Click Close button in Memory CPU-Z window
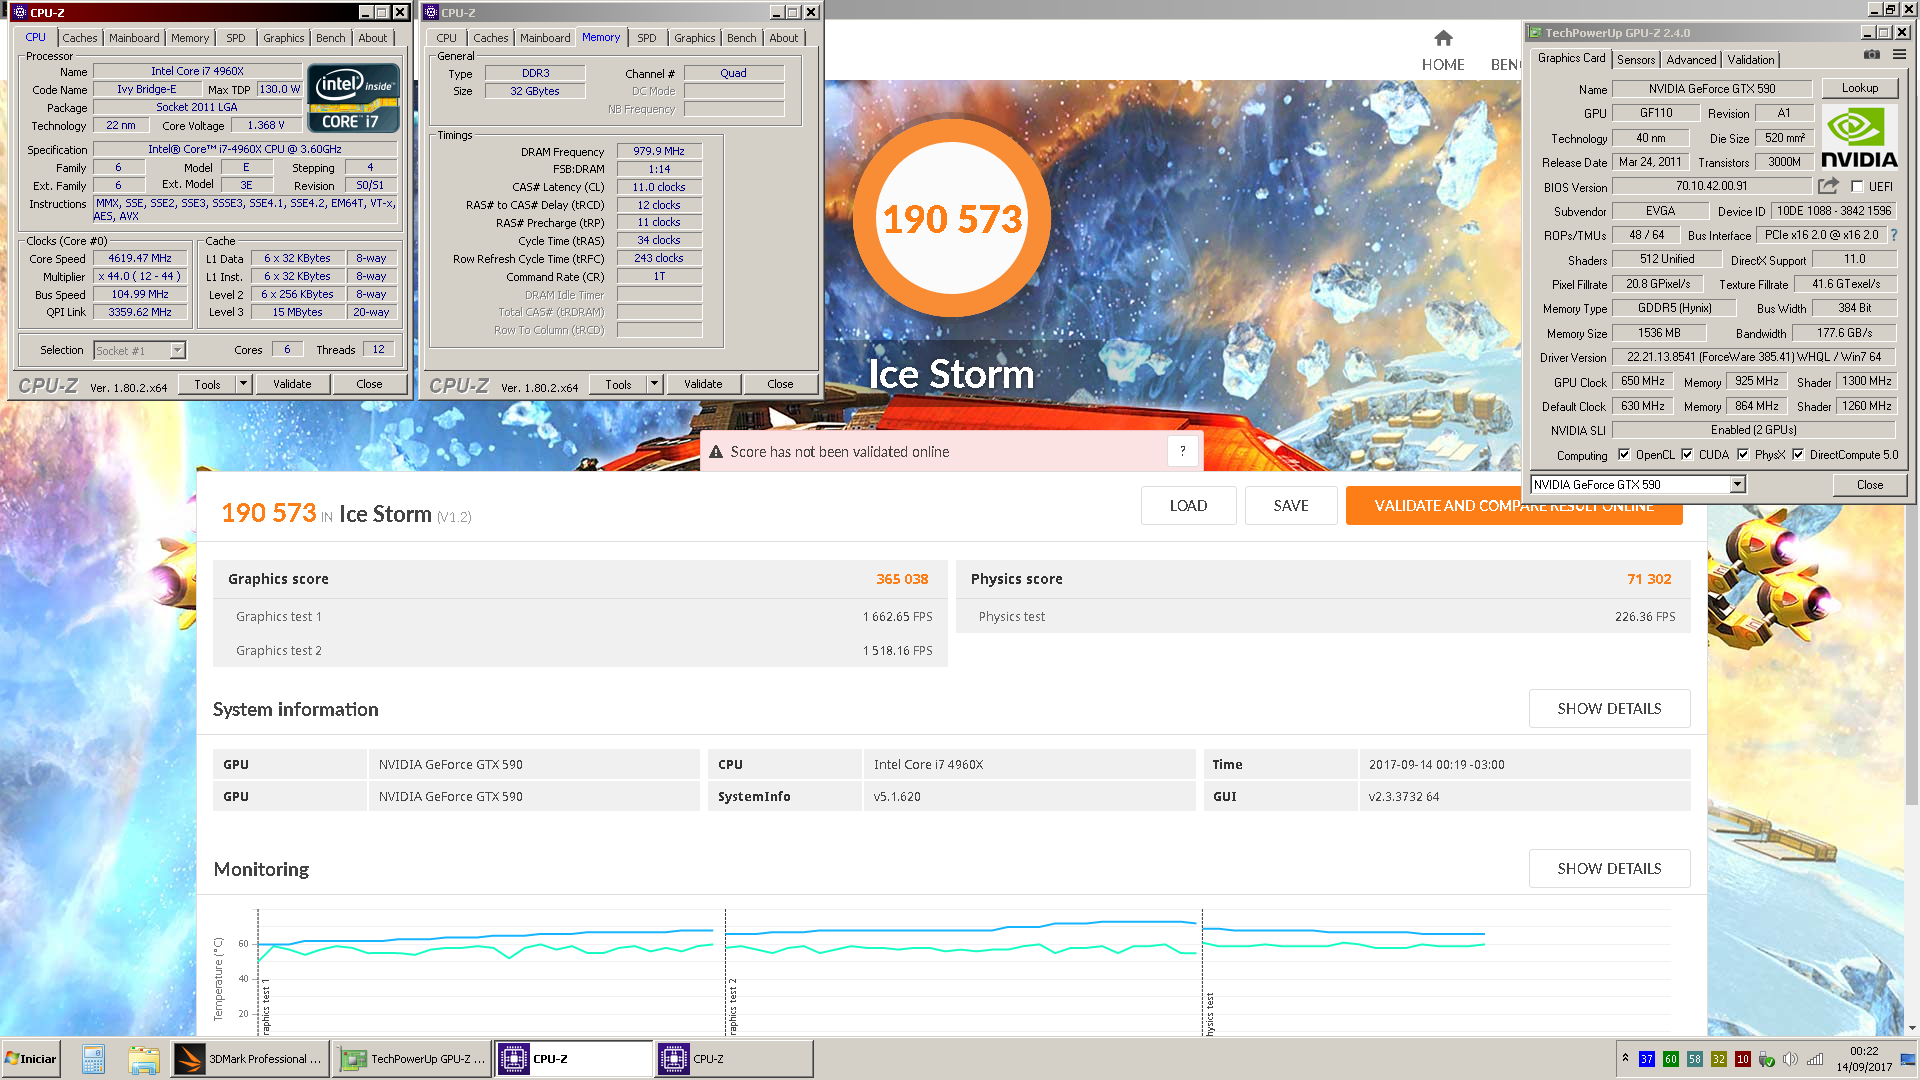 780,384
